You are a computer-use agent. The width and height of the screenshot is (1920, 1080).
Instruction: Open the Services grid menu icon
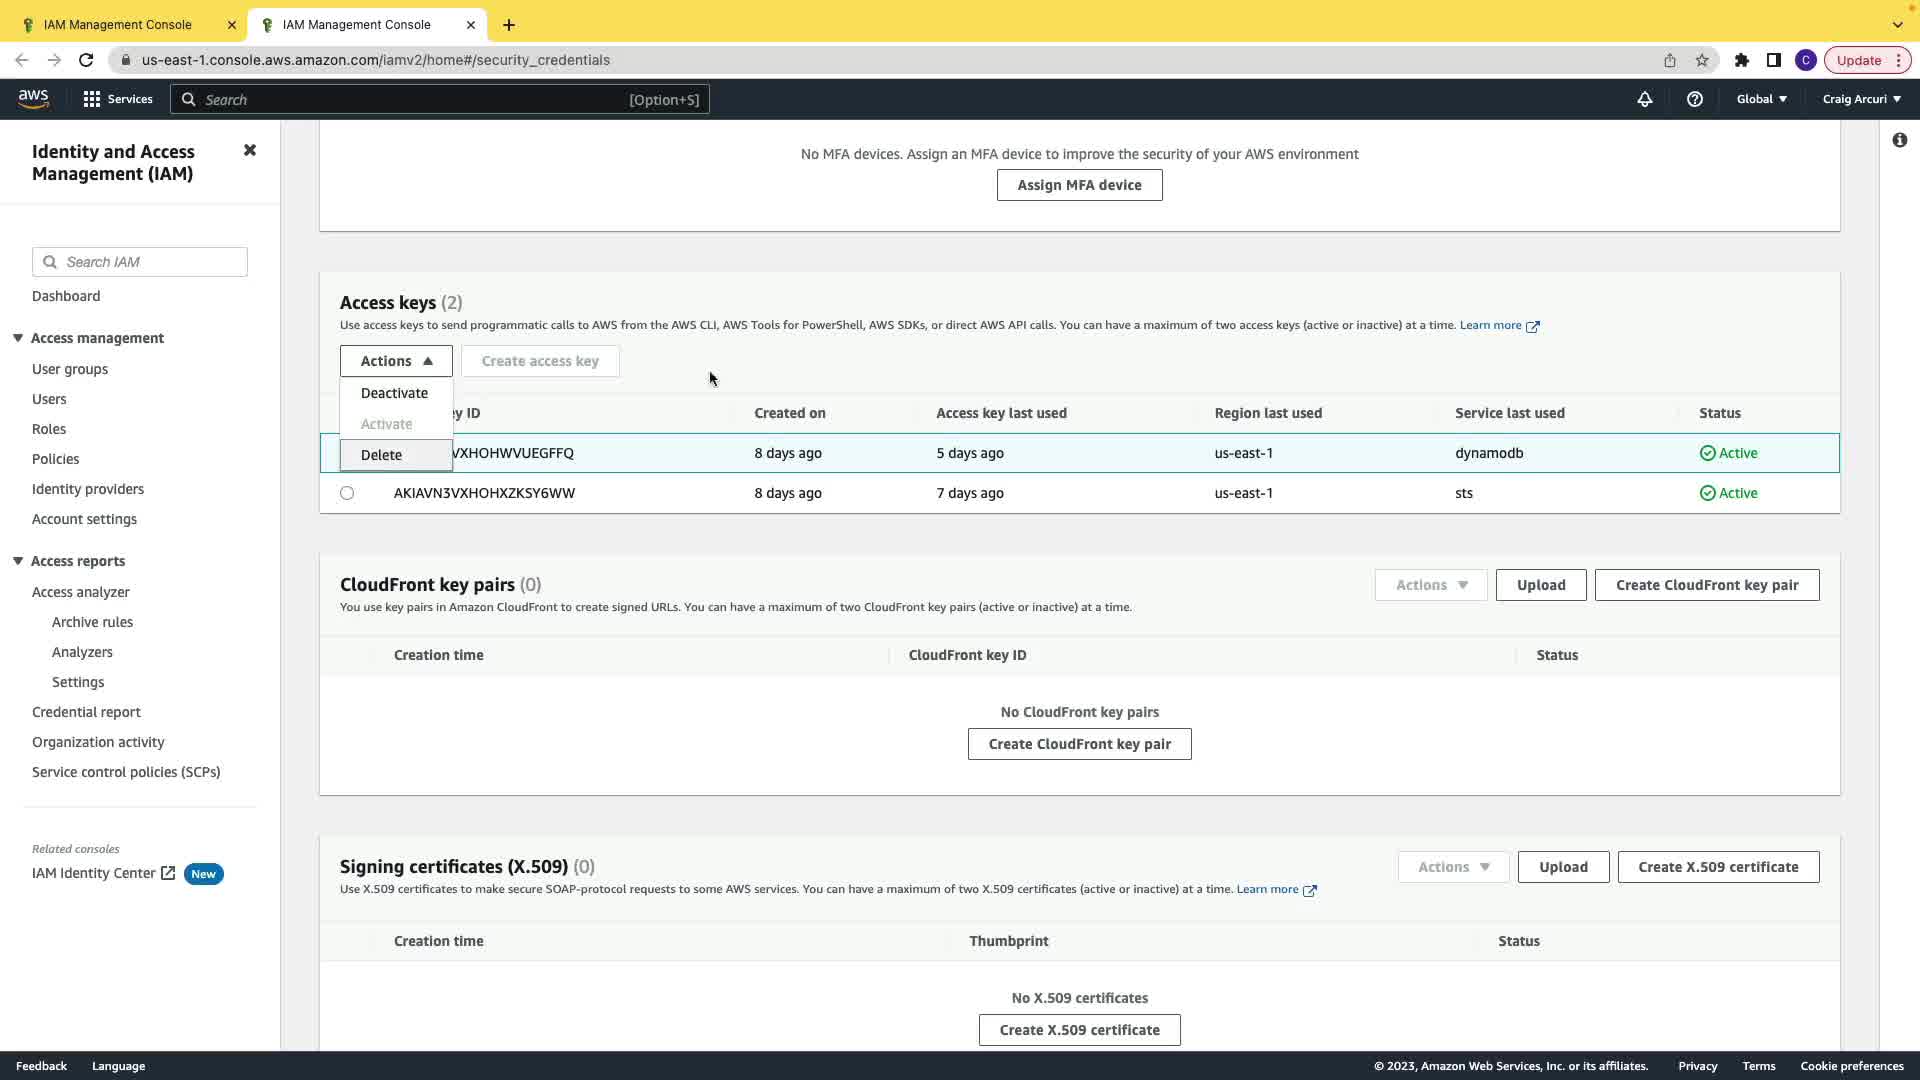point(92,99)
